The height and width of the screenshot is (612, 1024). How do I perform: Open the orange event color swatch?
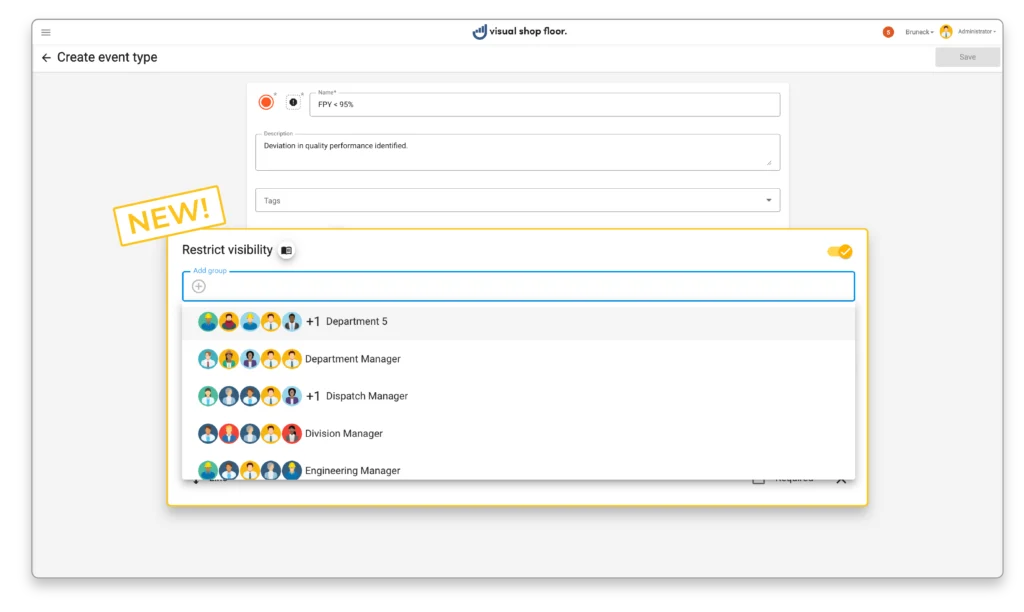click(266, 102)
